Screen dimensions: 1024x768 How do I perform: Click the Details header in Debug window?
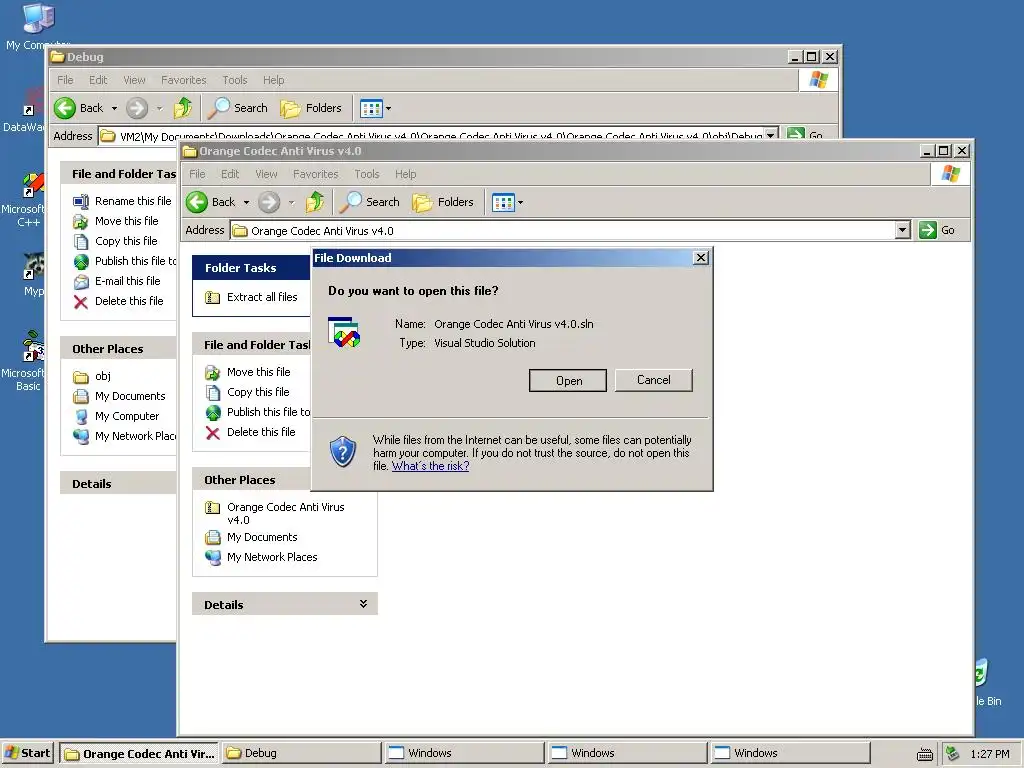pos(118,483)
